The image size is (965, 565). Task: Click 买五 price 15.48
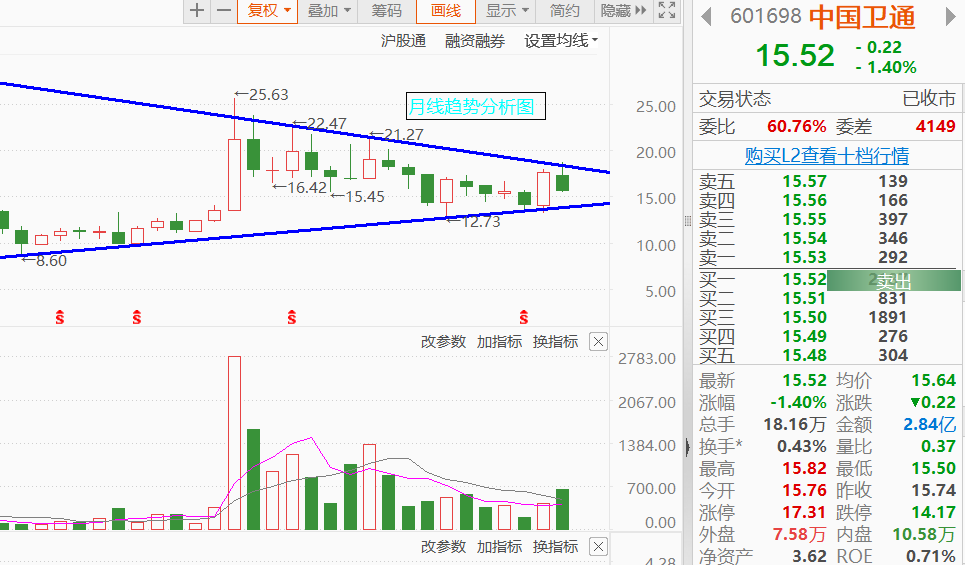point(804,356)
